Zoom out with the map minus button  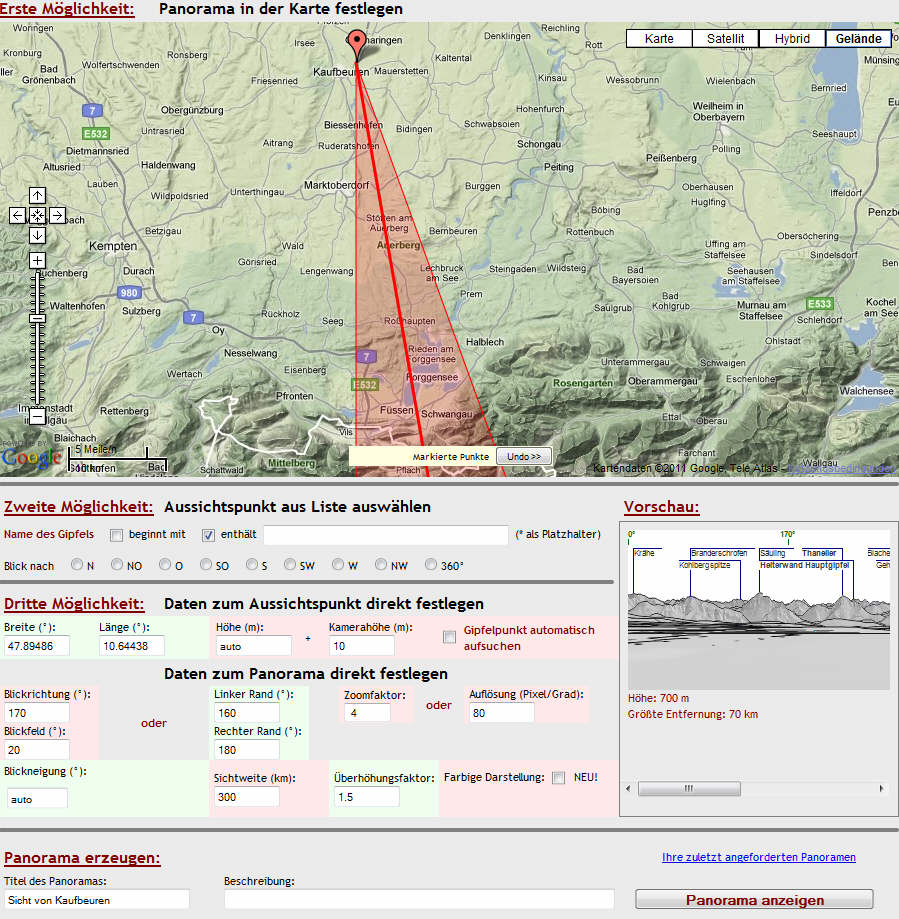tap(37, 416)
